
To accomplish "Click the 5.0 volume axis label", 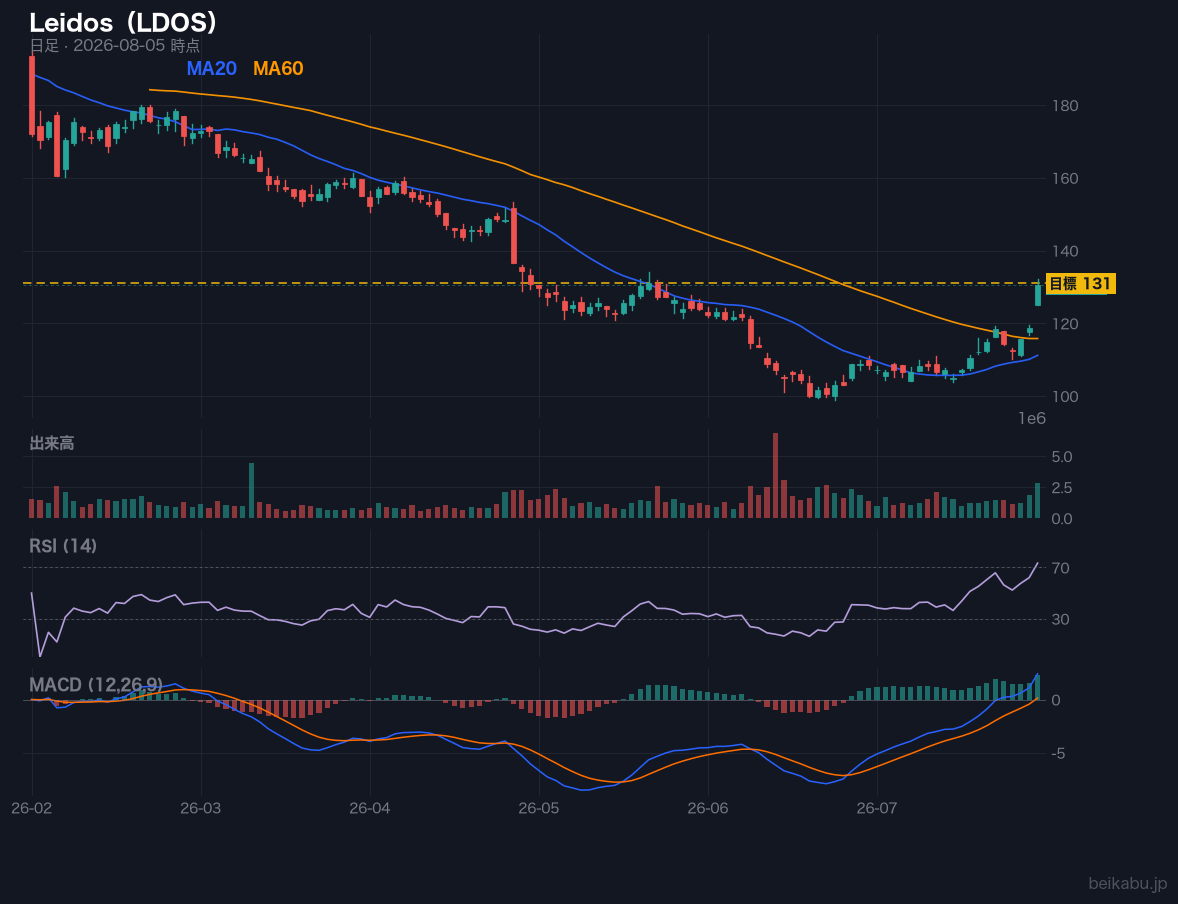I will tap(1062, 457).
